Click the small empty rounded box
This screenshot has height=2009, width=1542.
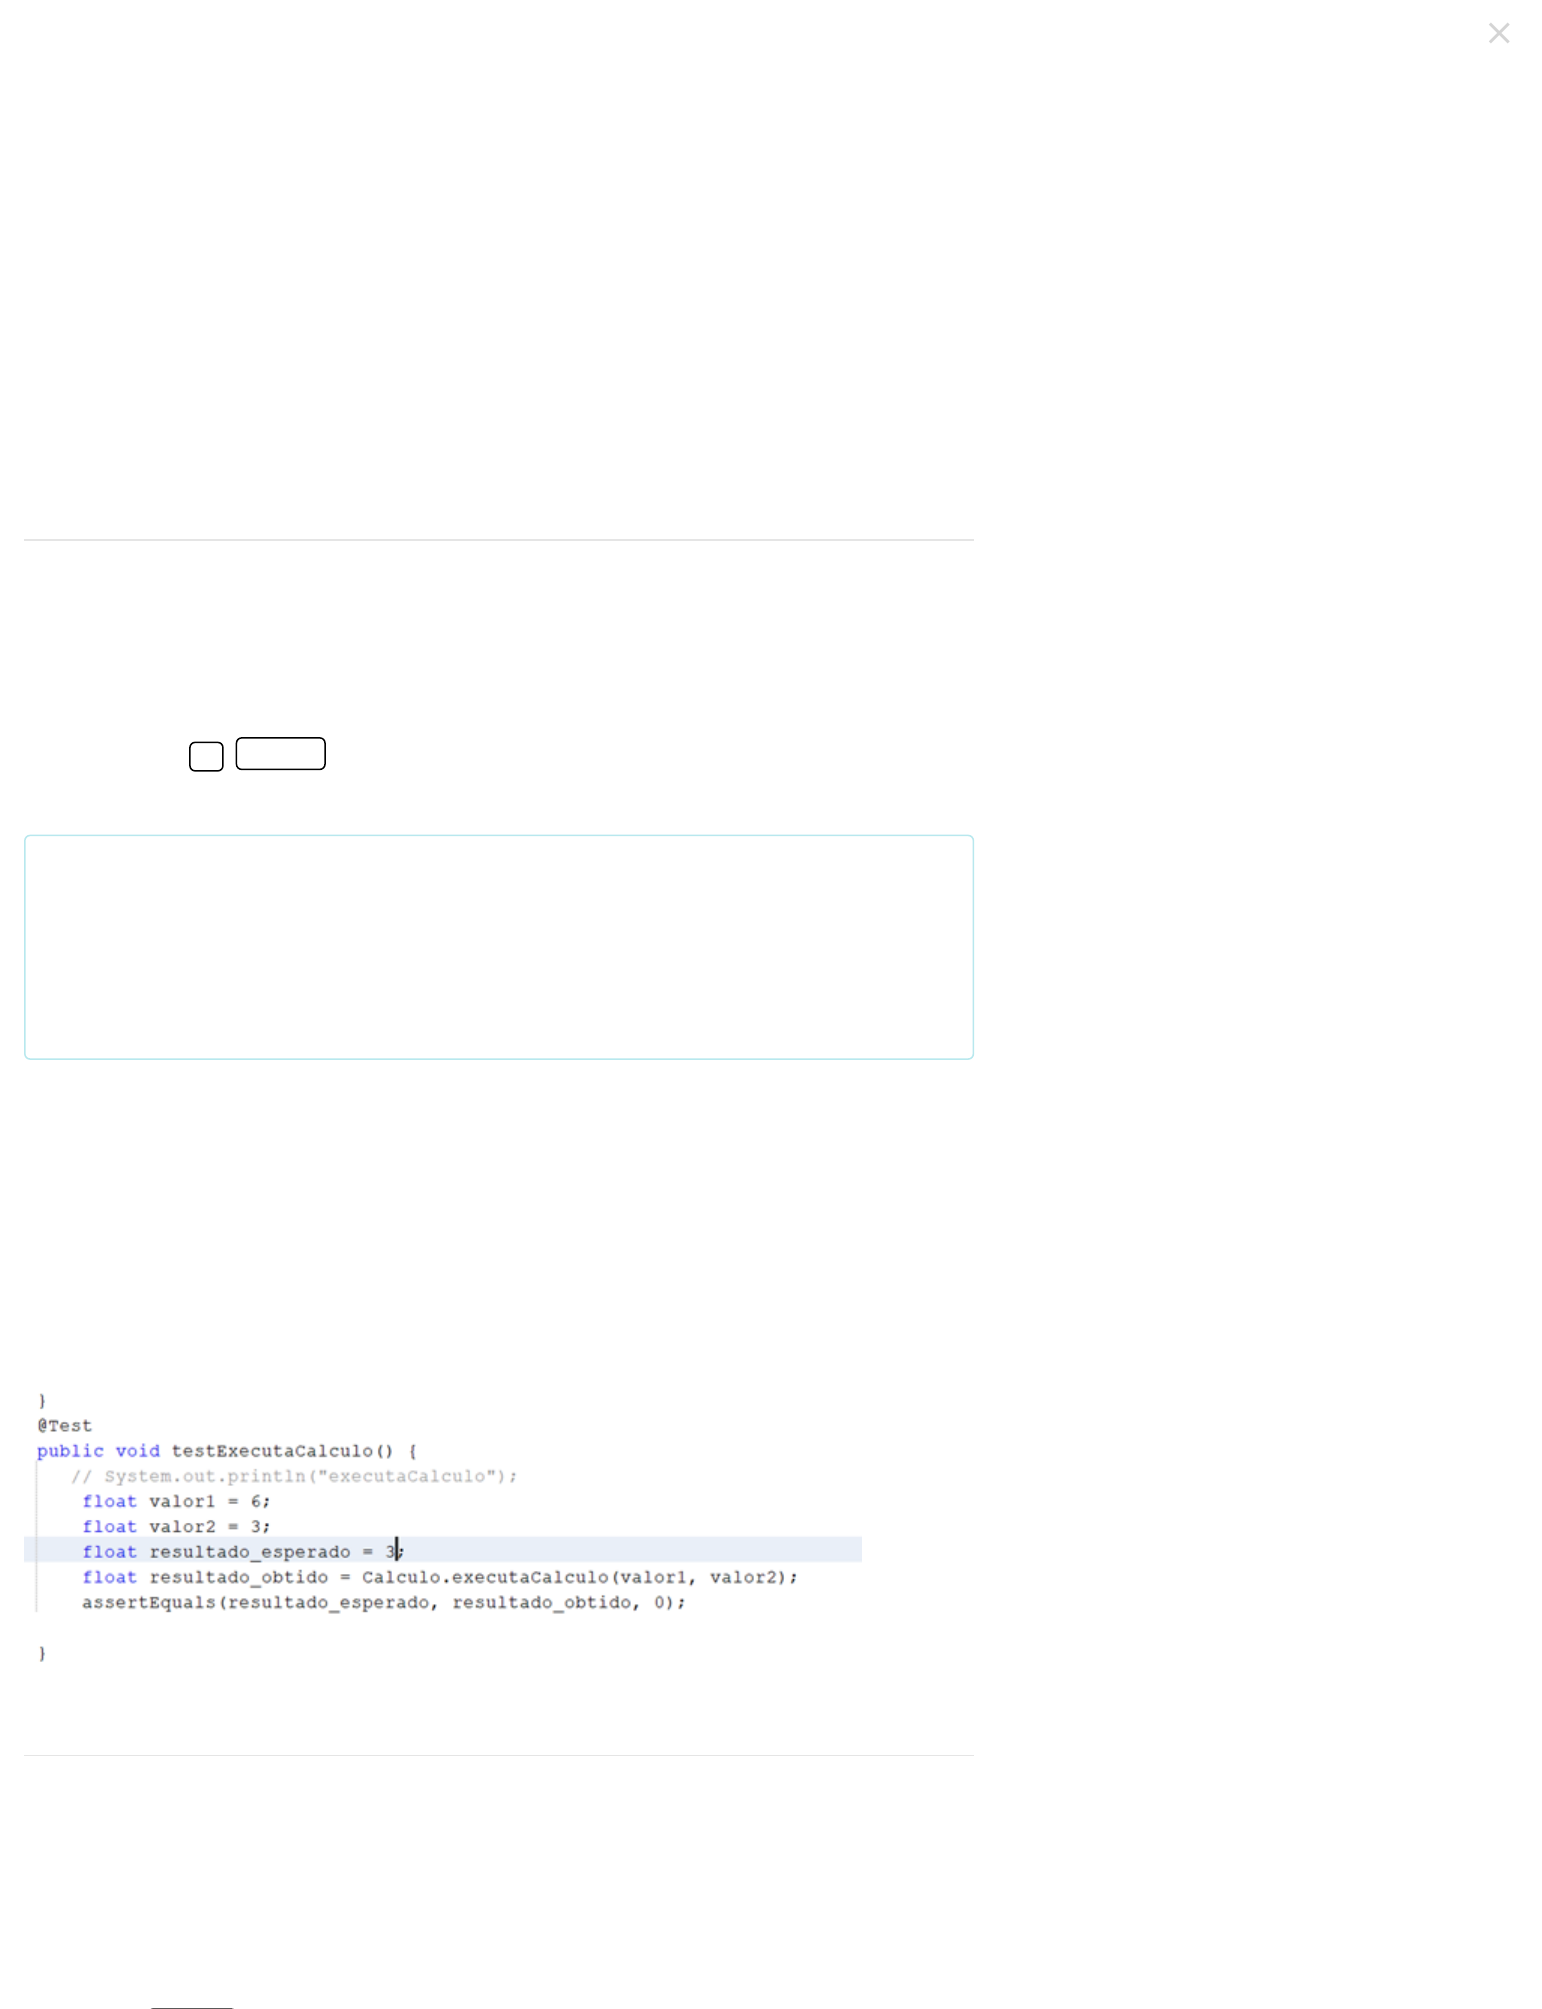coord(206,756)
